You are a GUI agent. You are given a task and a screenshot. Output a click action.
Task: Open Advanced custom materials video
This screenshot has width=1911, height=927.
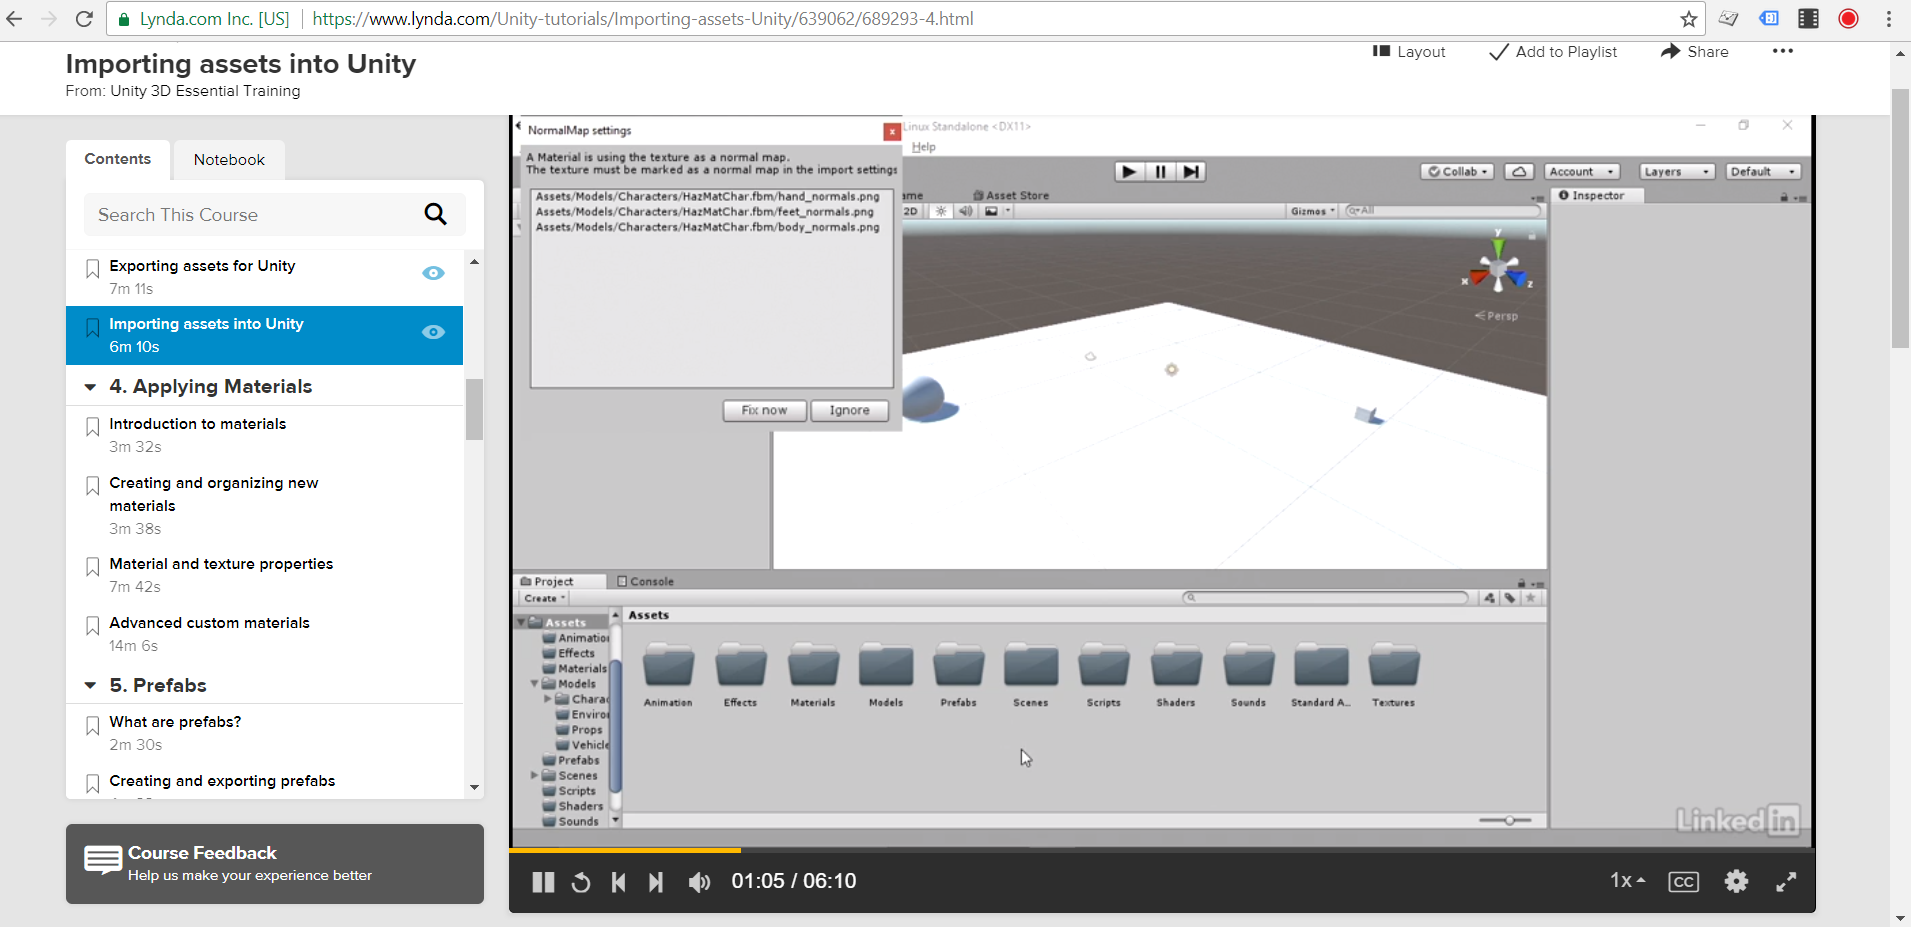210,623
